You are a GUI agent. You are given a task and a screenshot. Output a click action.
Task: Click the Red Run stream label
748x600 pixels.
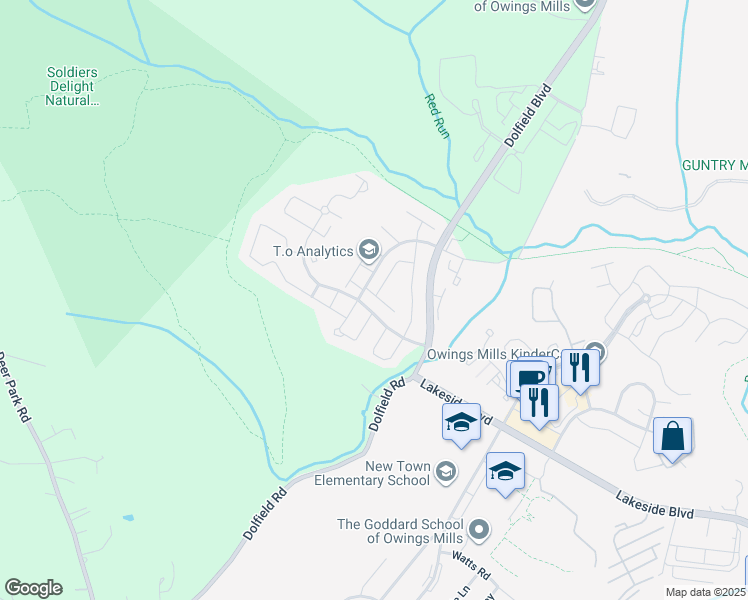pos(436,116)
